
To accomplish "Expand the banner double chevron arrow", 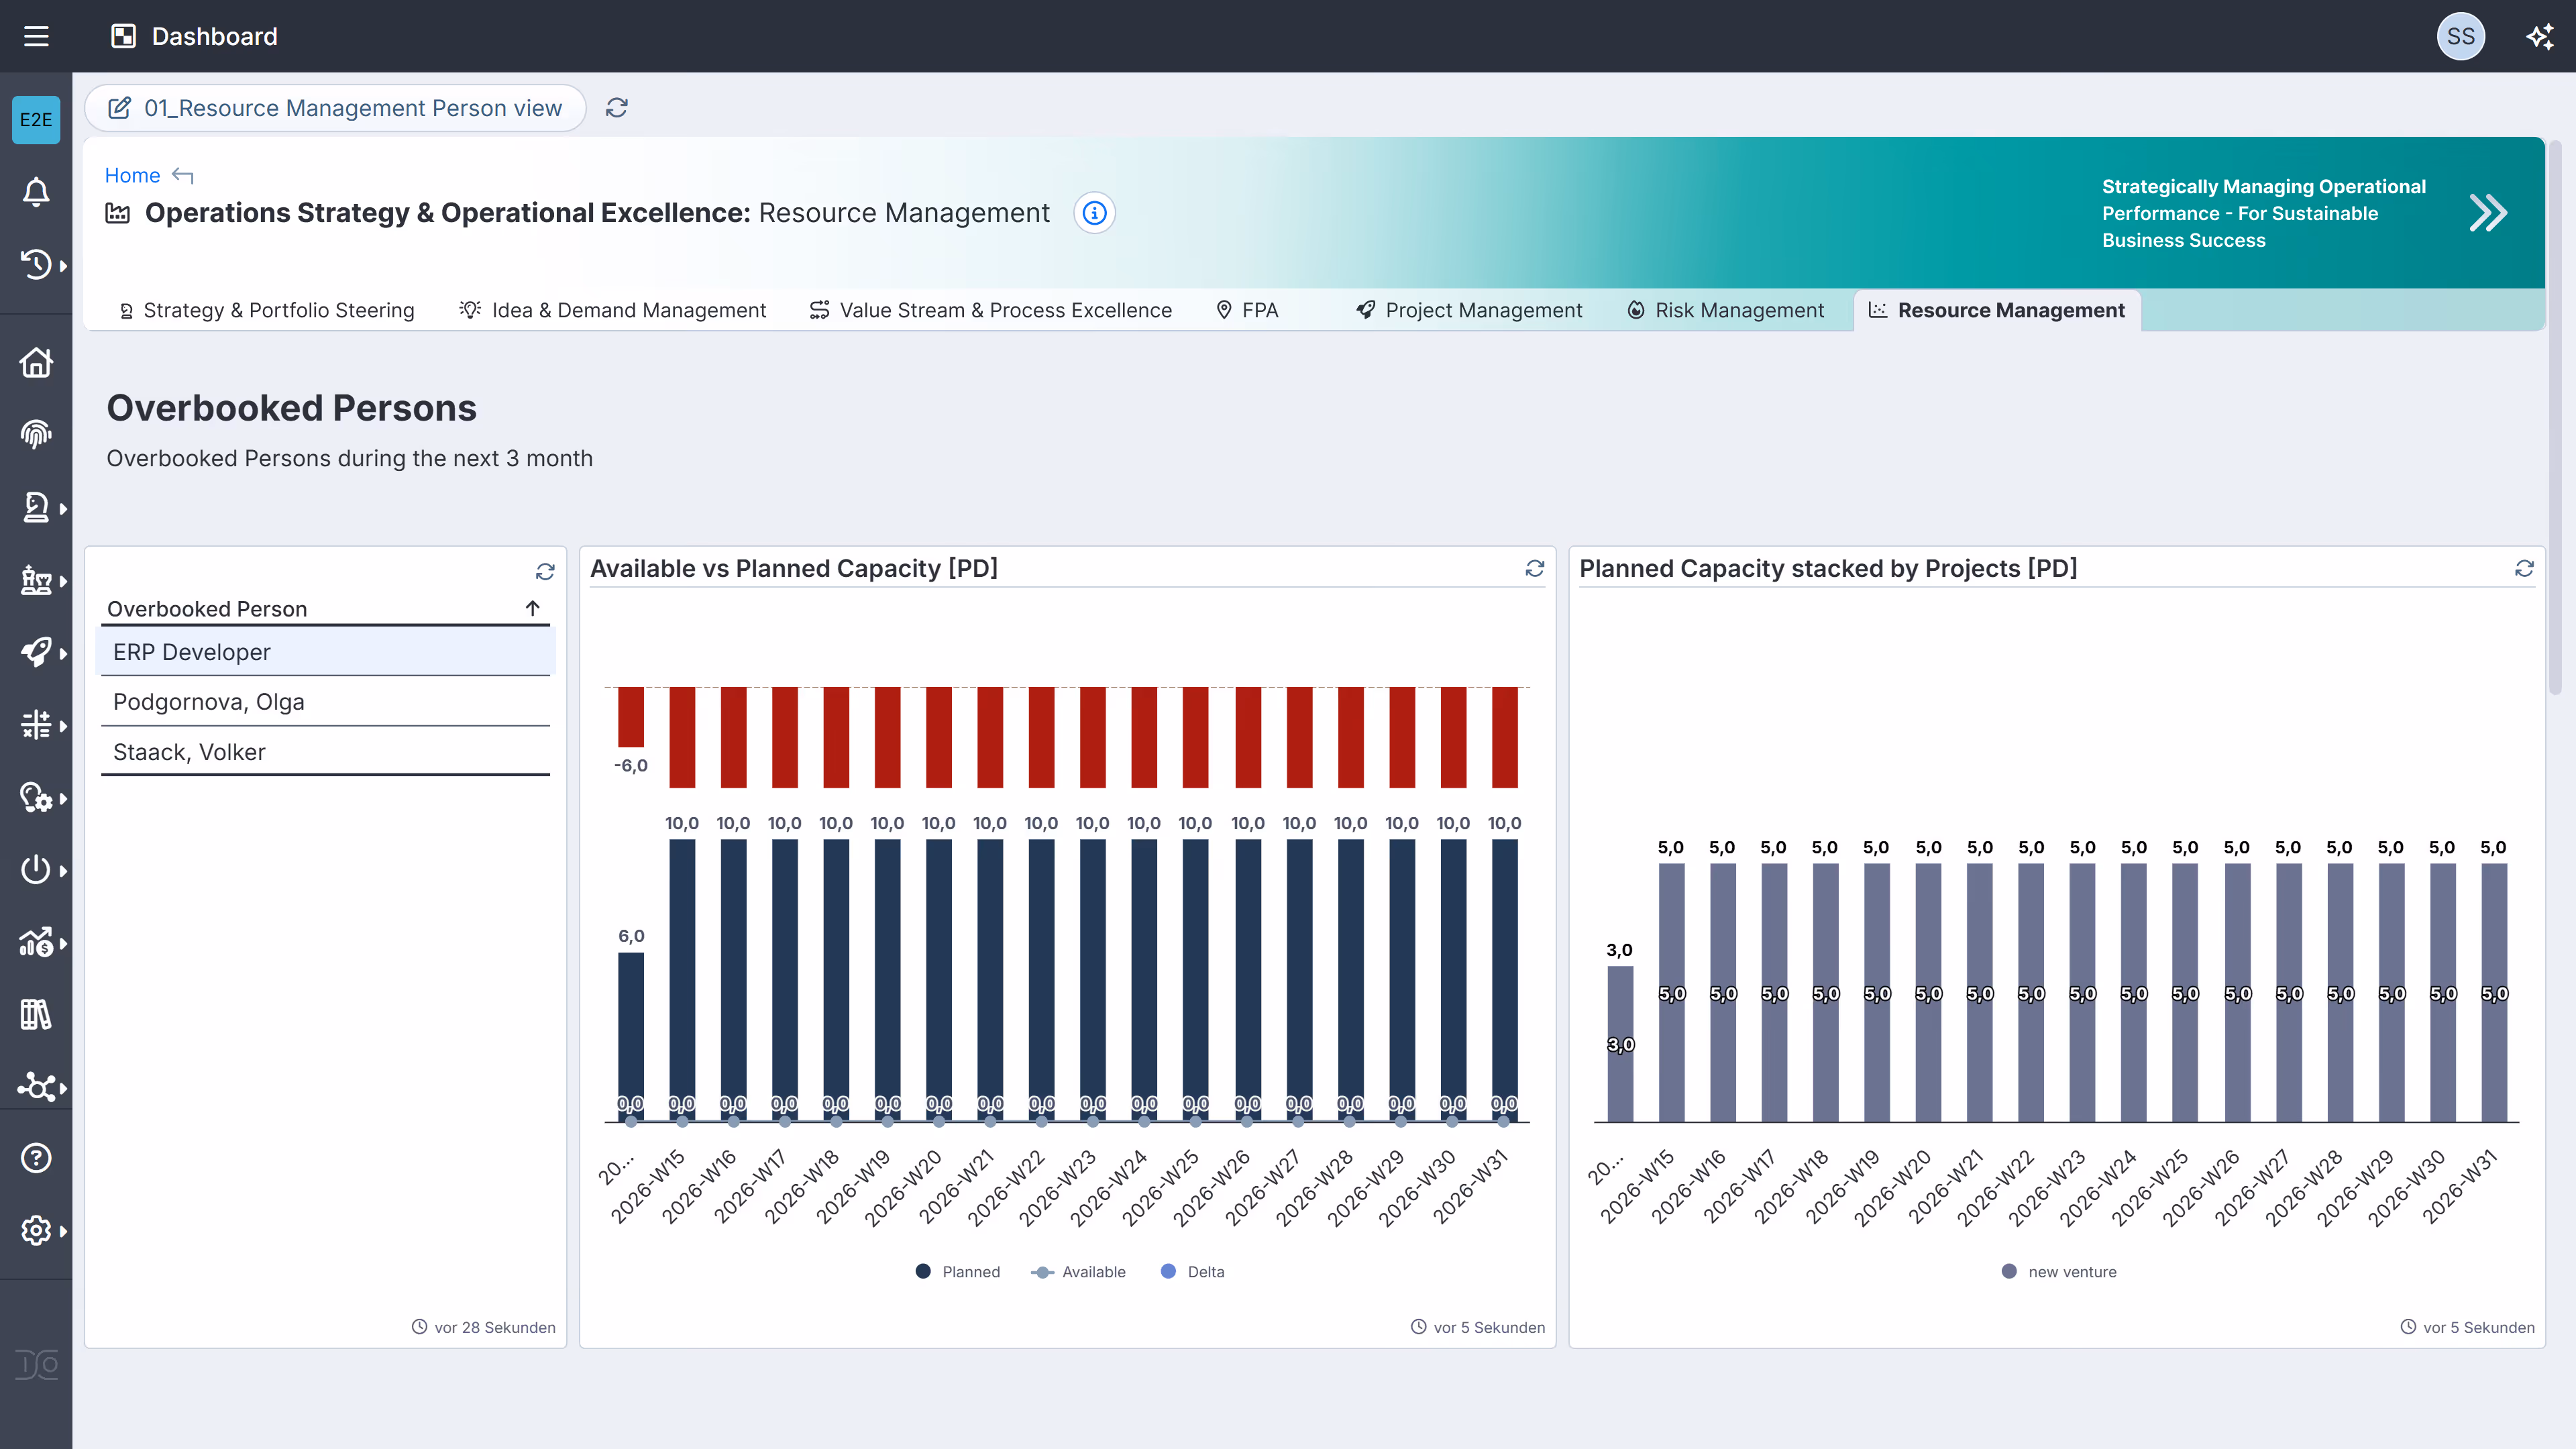I will click(2487, 213).
